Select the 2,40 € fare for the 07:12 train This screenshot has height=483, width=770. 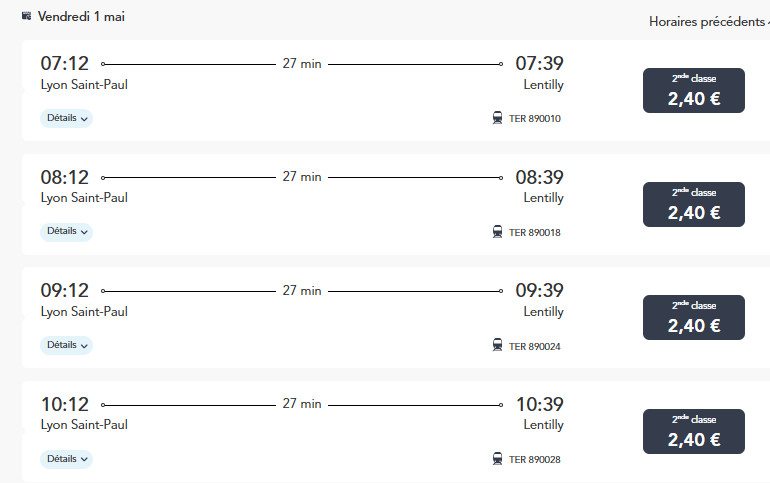tap(693, 91)
